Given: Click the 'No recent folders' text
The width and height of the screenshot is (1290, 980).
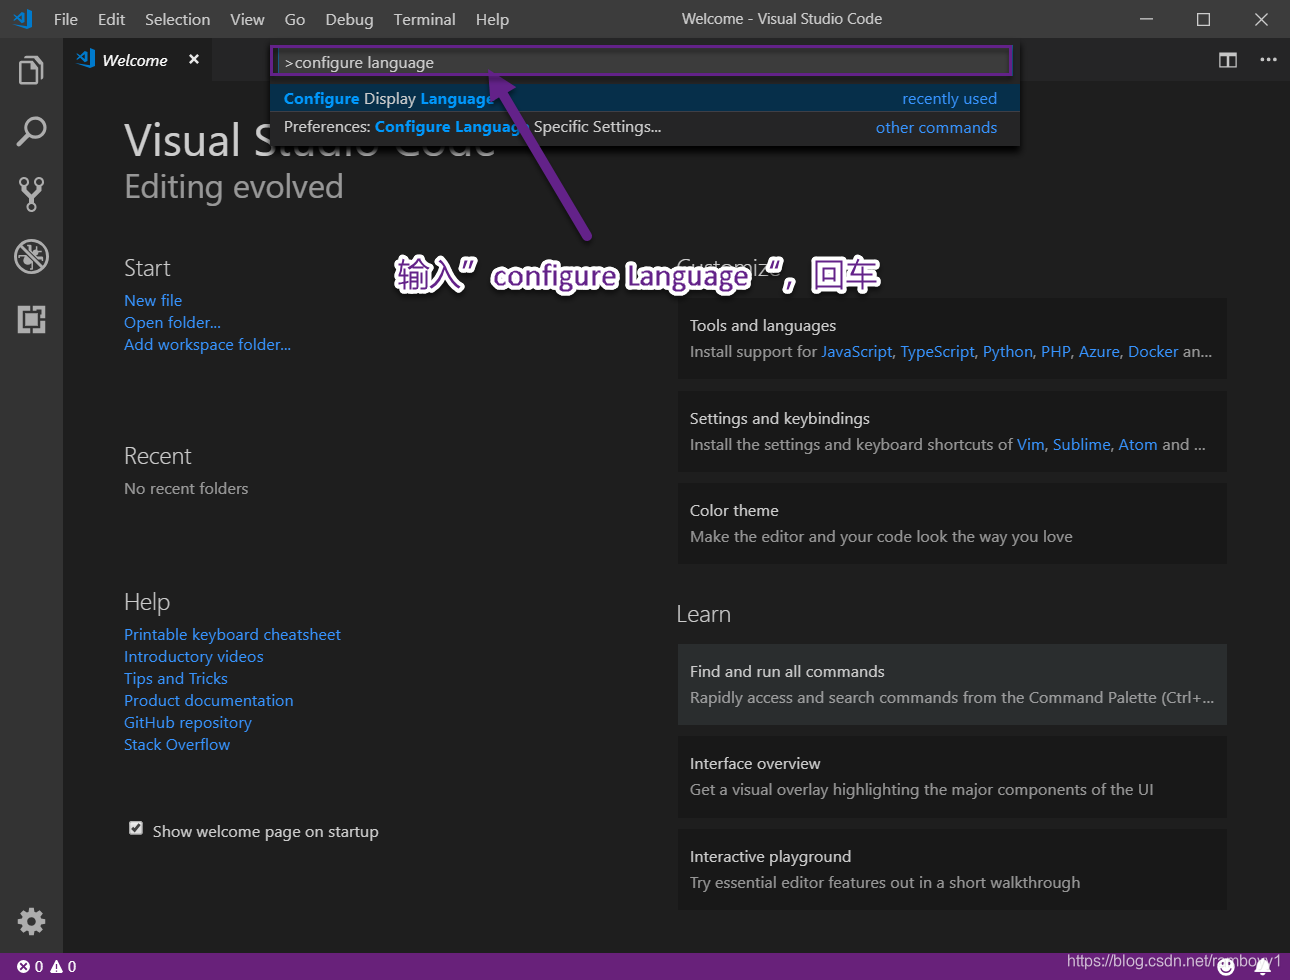Looking at the screenshot, I should [186, 488].
